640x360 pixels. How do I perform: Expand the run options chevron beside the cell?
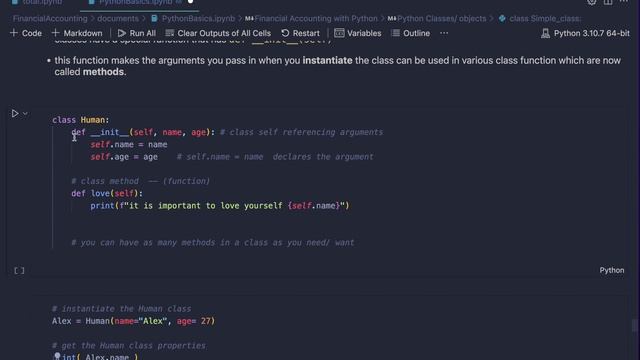point(25,113)
